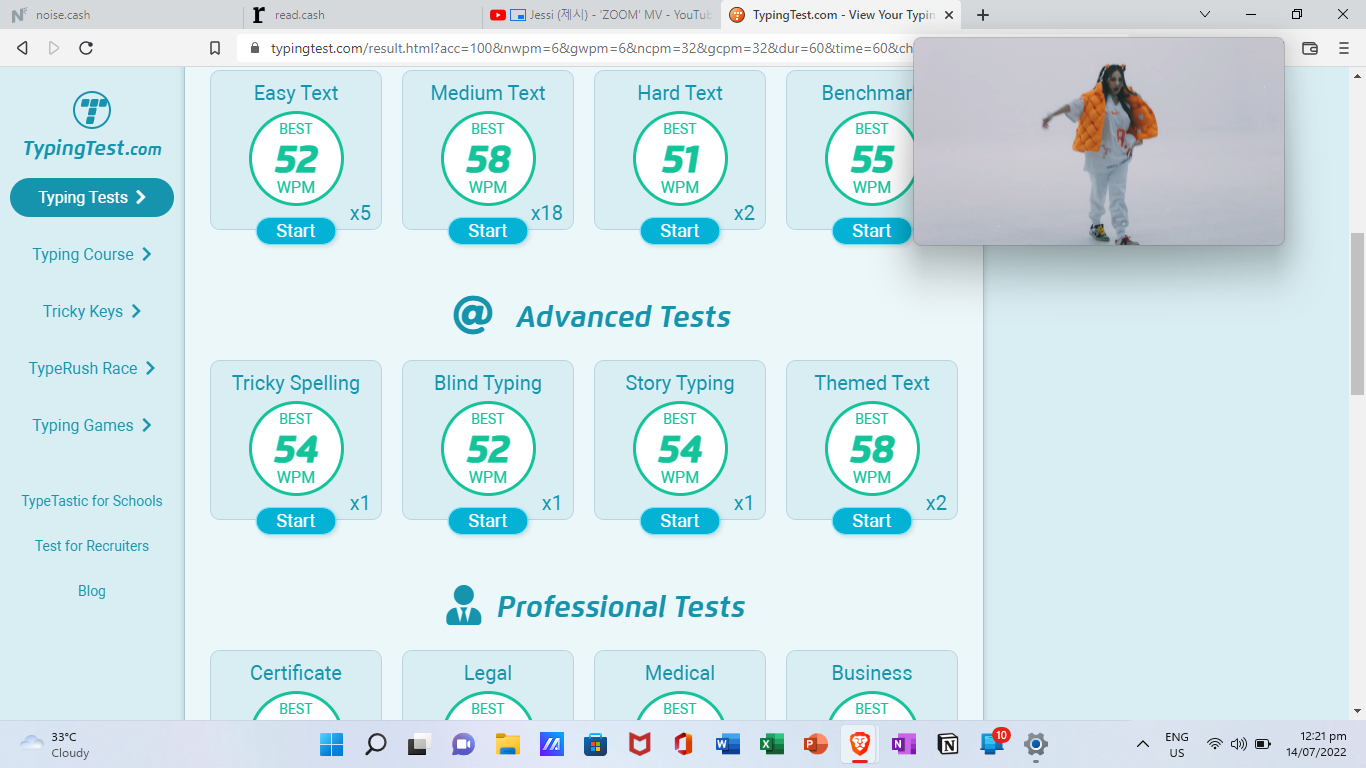Bookmark this page with the bookmark icon
The width and height of the screenshot is (1366, 768).
click(215, 48)
